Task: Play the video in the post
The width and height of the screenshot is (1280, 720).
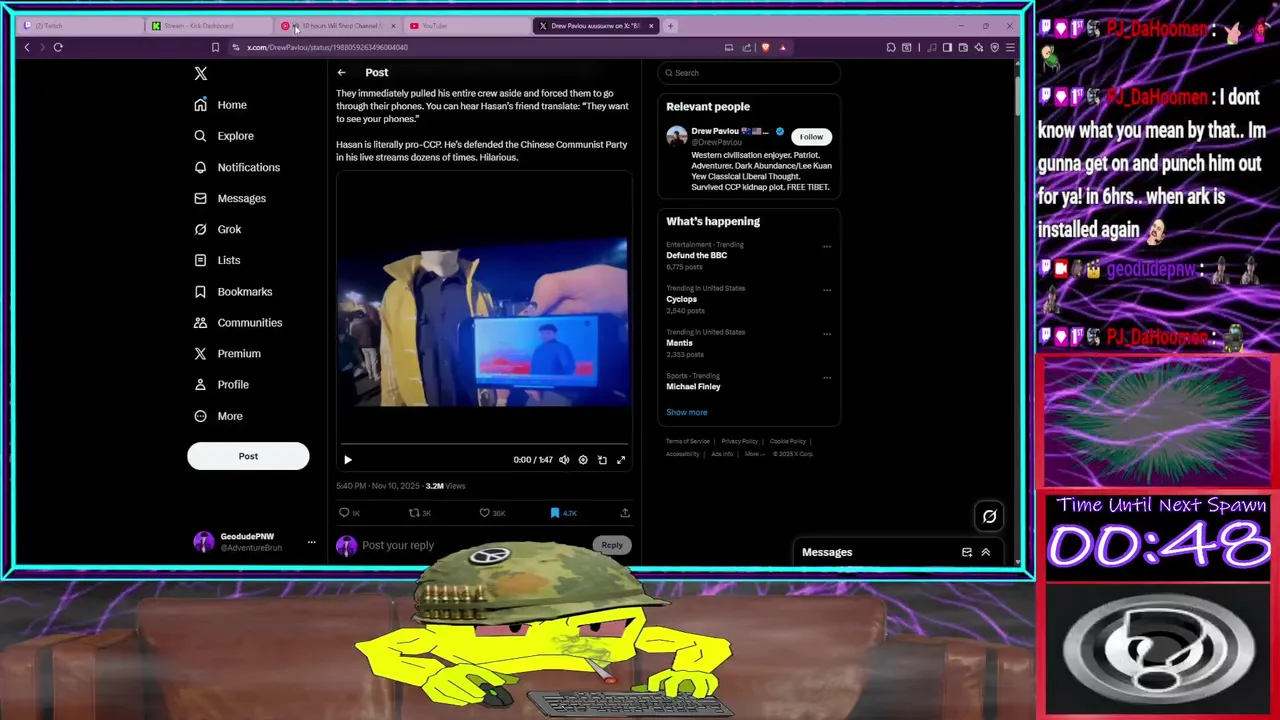Action: pos(347,460)
